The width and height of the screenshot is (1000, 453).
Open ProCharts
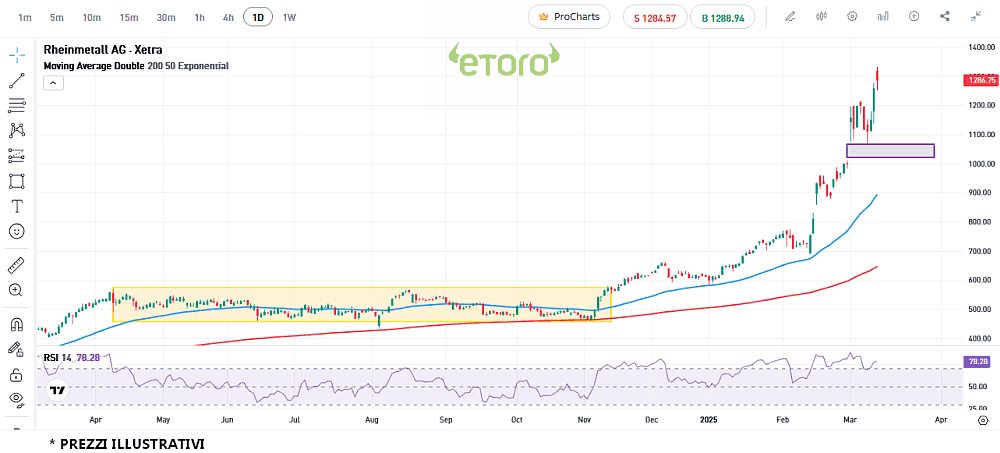(x=569, y=17)
